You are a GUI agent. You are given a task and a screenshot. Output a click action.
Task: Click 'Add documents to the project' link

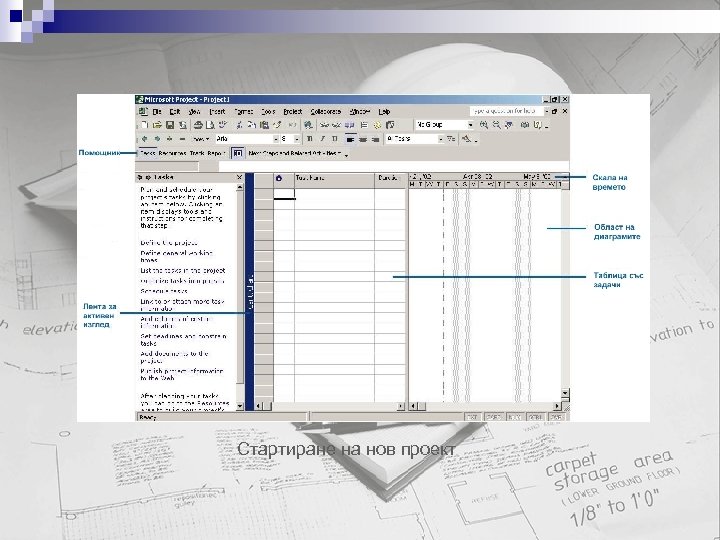(x=174, y=357)
